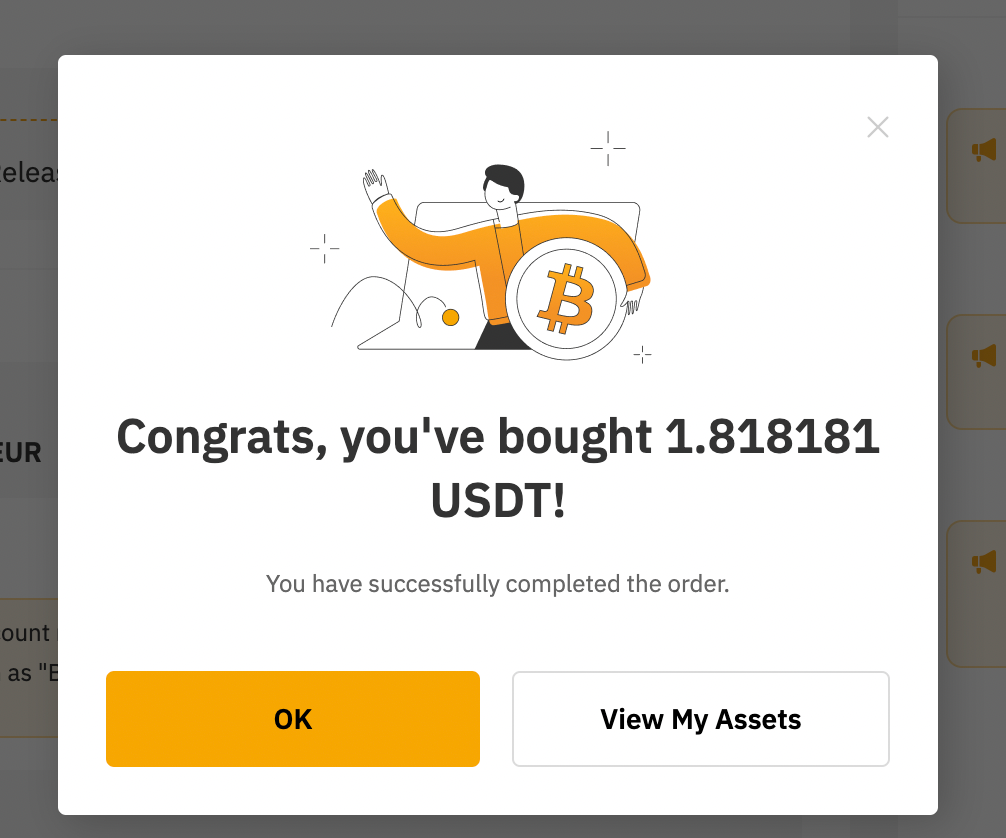The image size is (1006, 838).
Task: Open View My Assets
Action: (x=700, y=719)
